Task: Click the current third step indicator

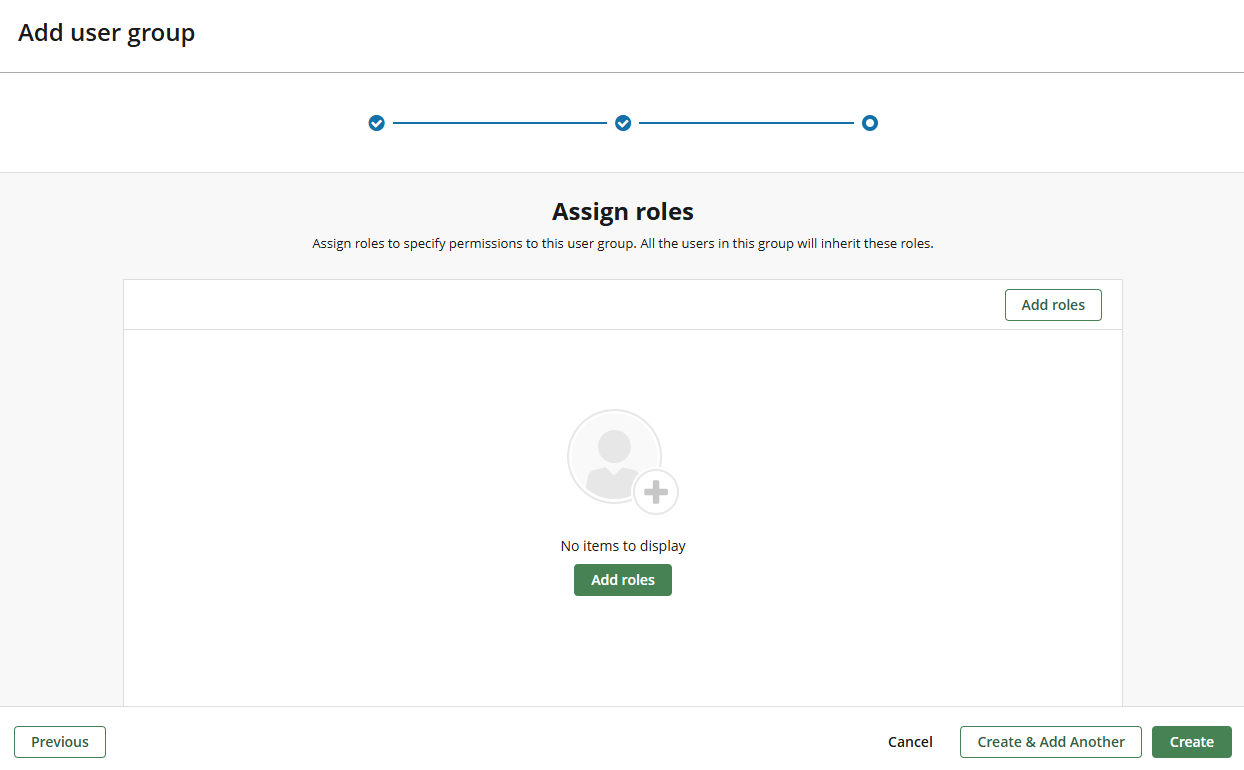Action: tap(870, 123)
